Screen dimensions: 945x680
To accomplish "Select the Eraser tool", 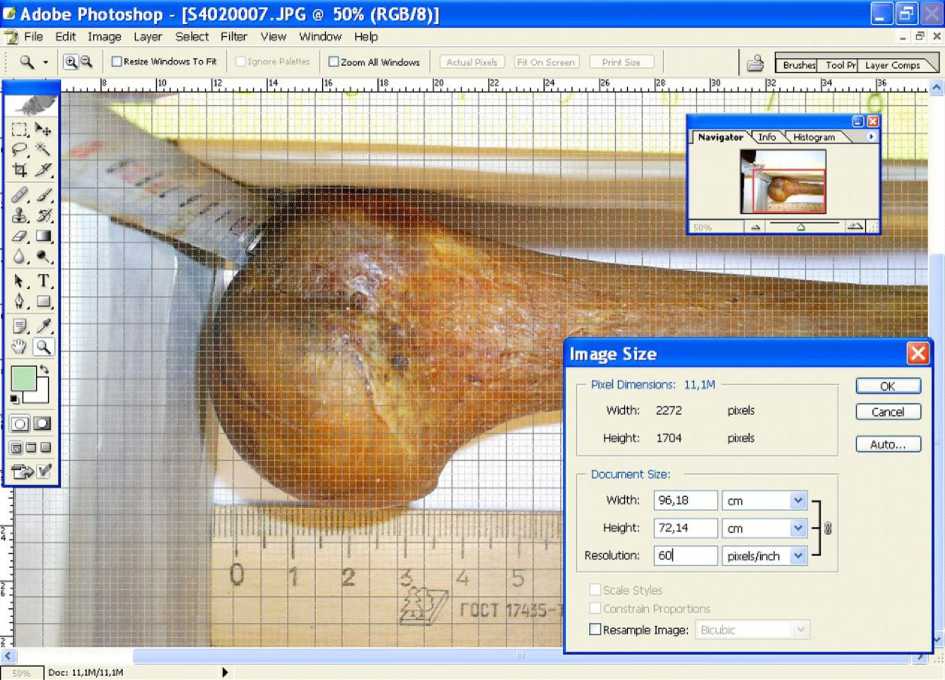I will tap(19, 236).
